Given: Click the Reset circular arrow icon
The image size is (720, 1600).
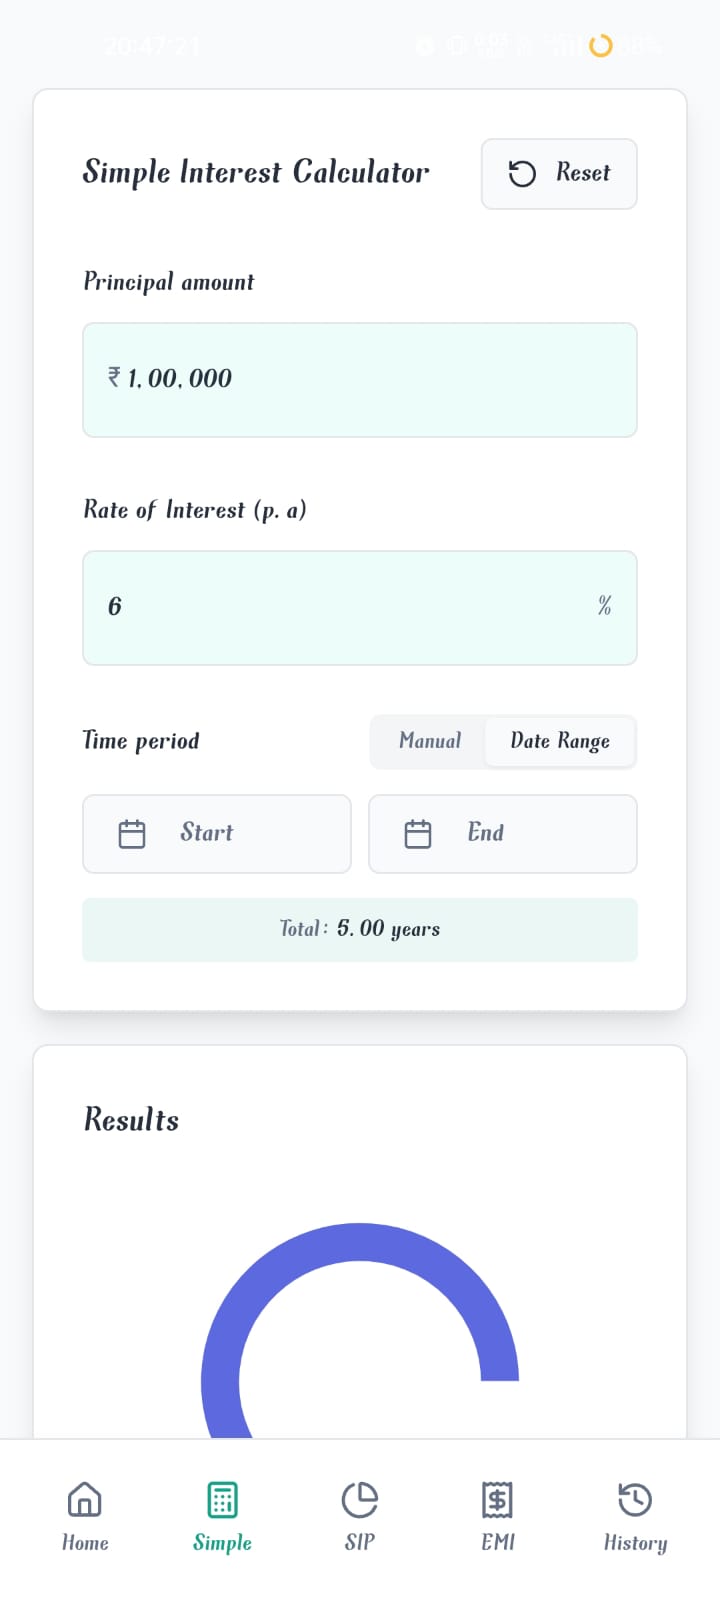Looking at the screenshot, I should pyautogui.click(x=521, y=173).
